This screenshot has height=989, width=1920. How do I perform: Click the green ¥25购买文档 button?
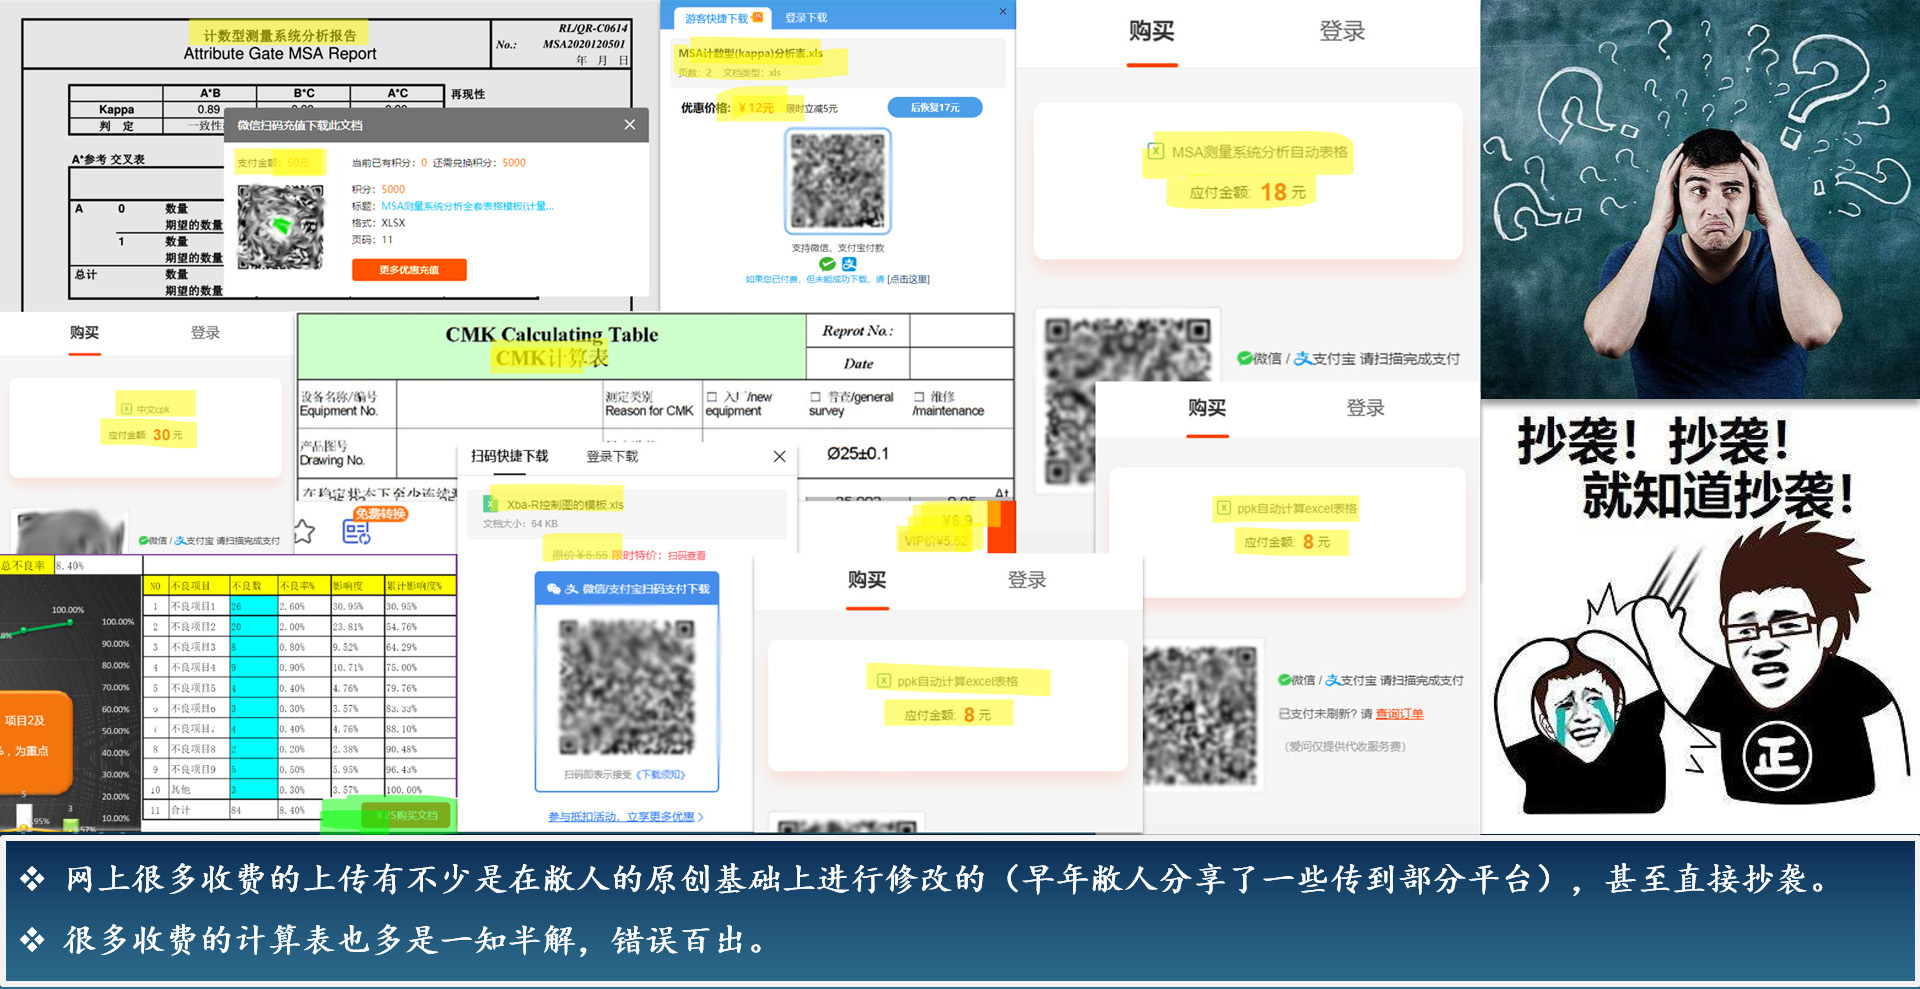point(406,816)
